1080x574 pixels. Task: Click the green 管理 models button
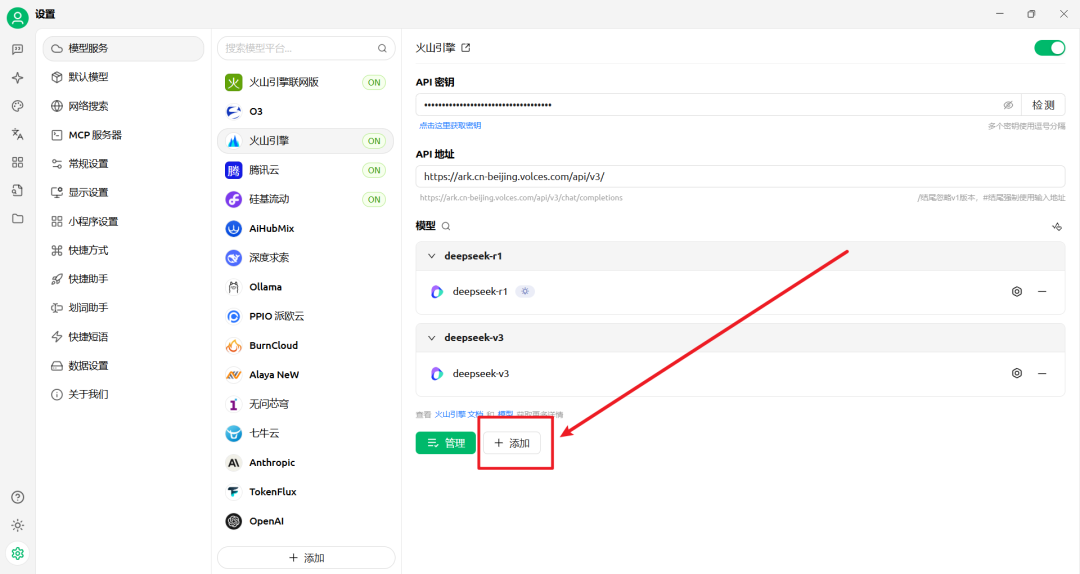tap(446, 443)
